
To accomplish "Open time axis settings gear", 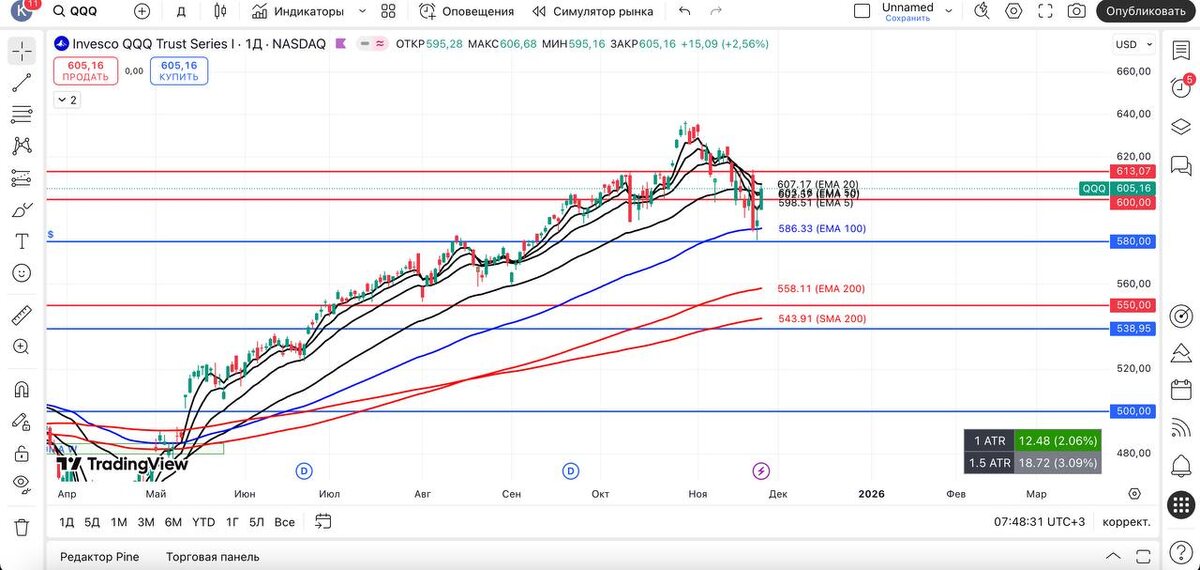I will pos(1134,494).
